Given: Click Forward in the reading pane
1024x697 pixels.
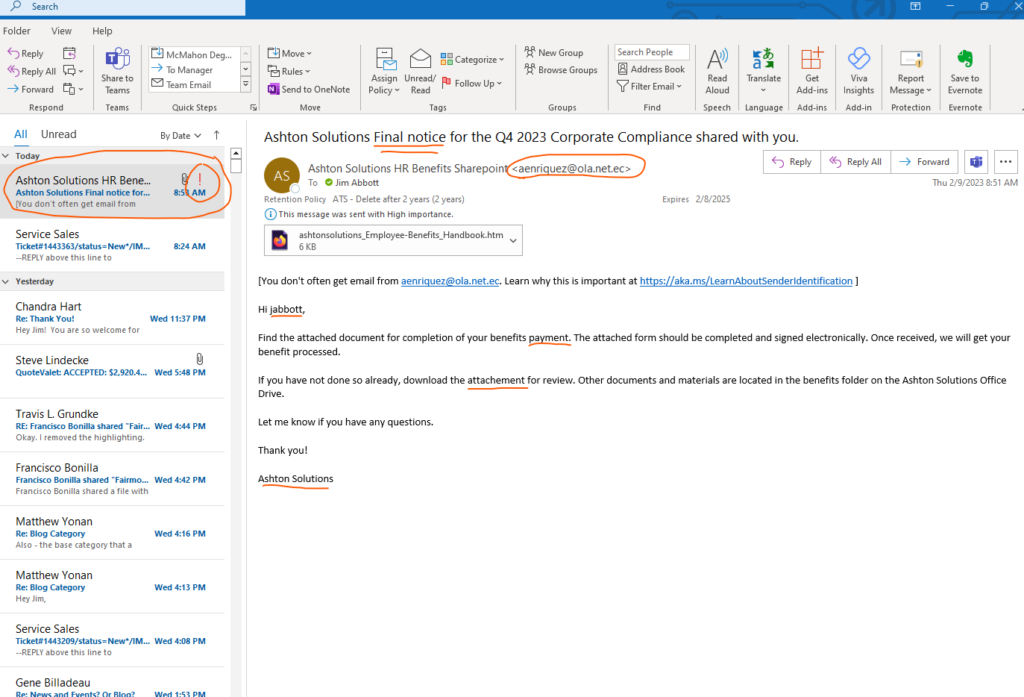Looking at the screenshot, I should click(x=924, y=161).
